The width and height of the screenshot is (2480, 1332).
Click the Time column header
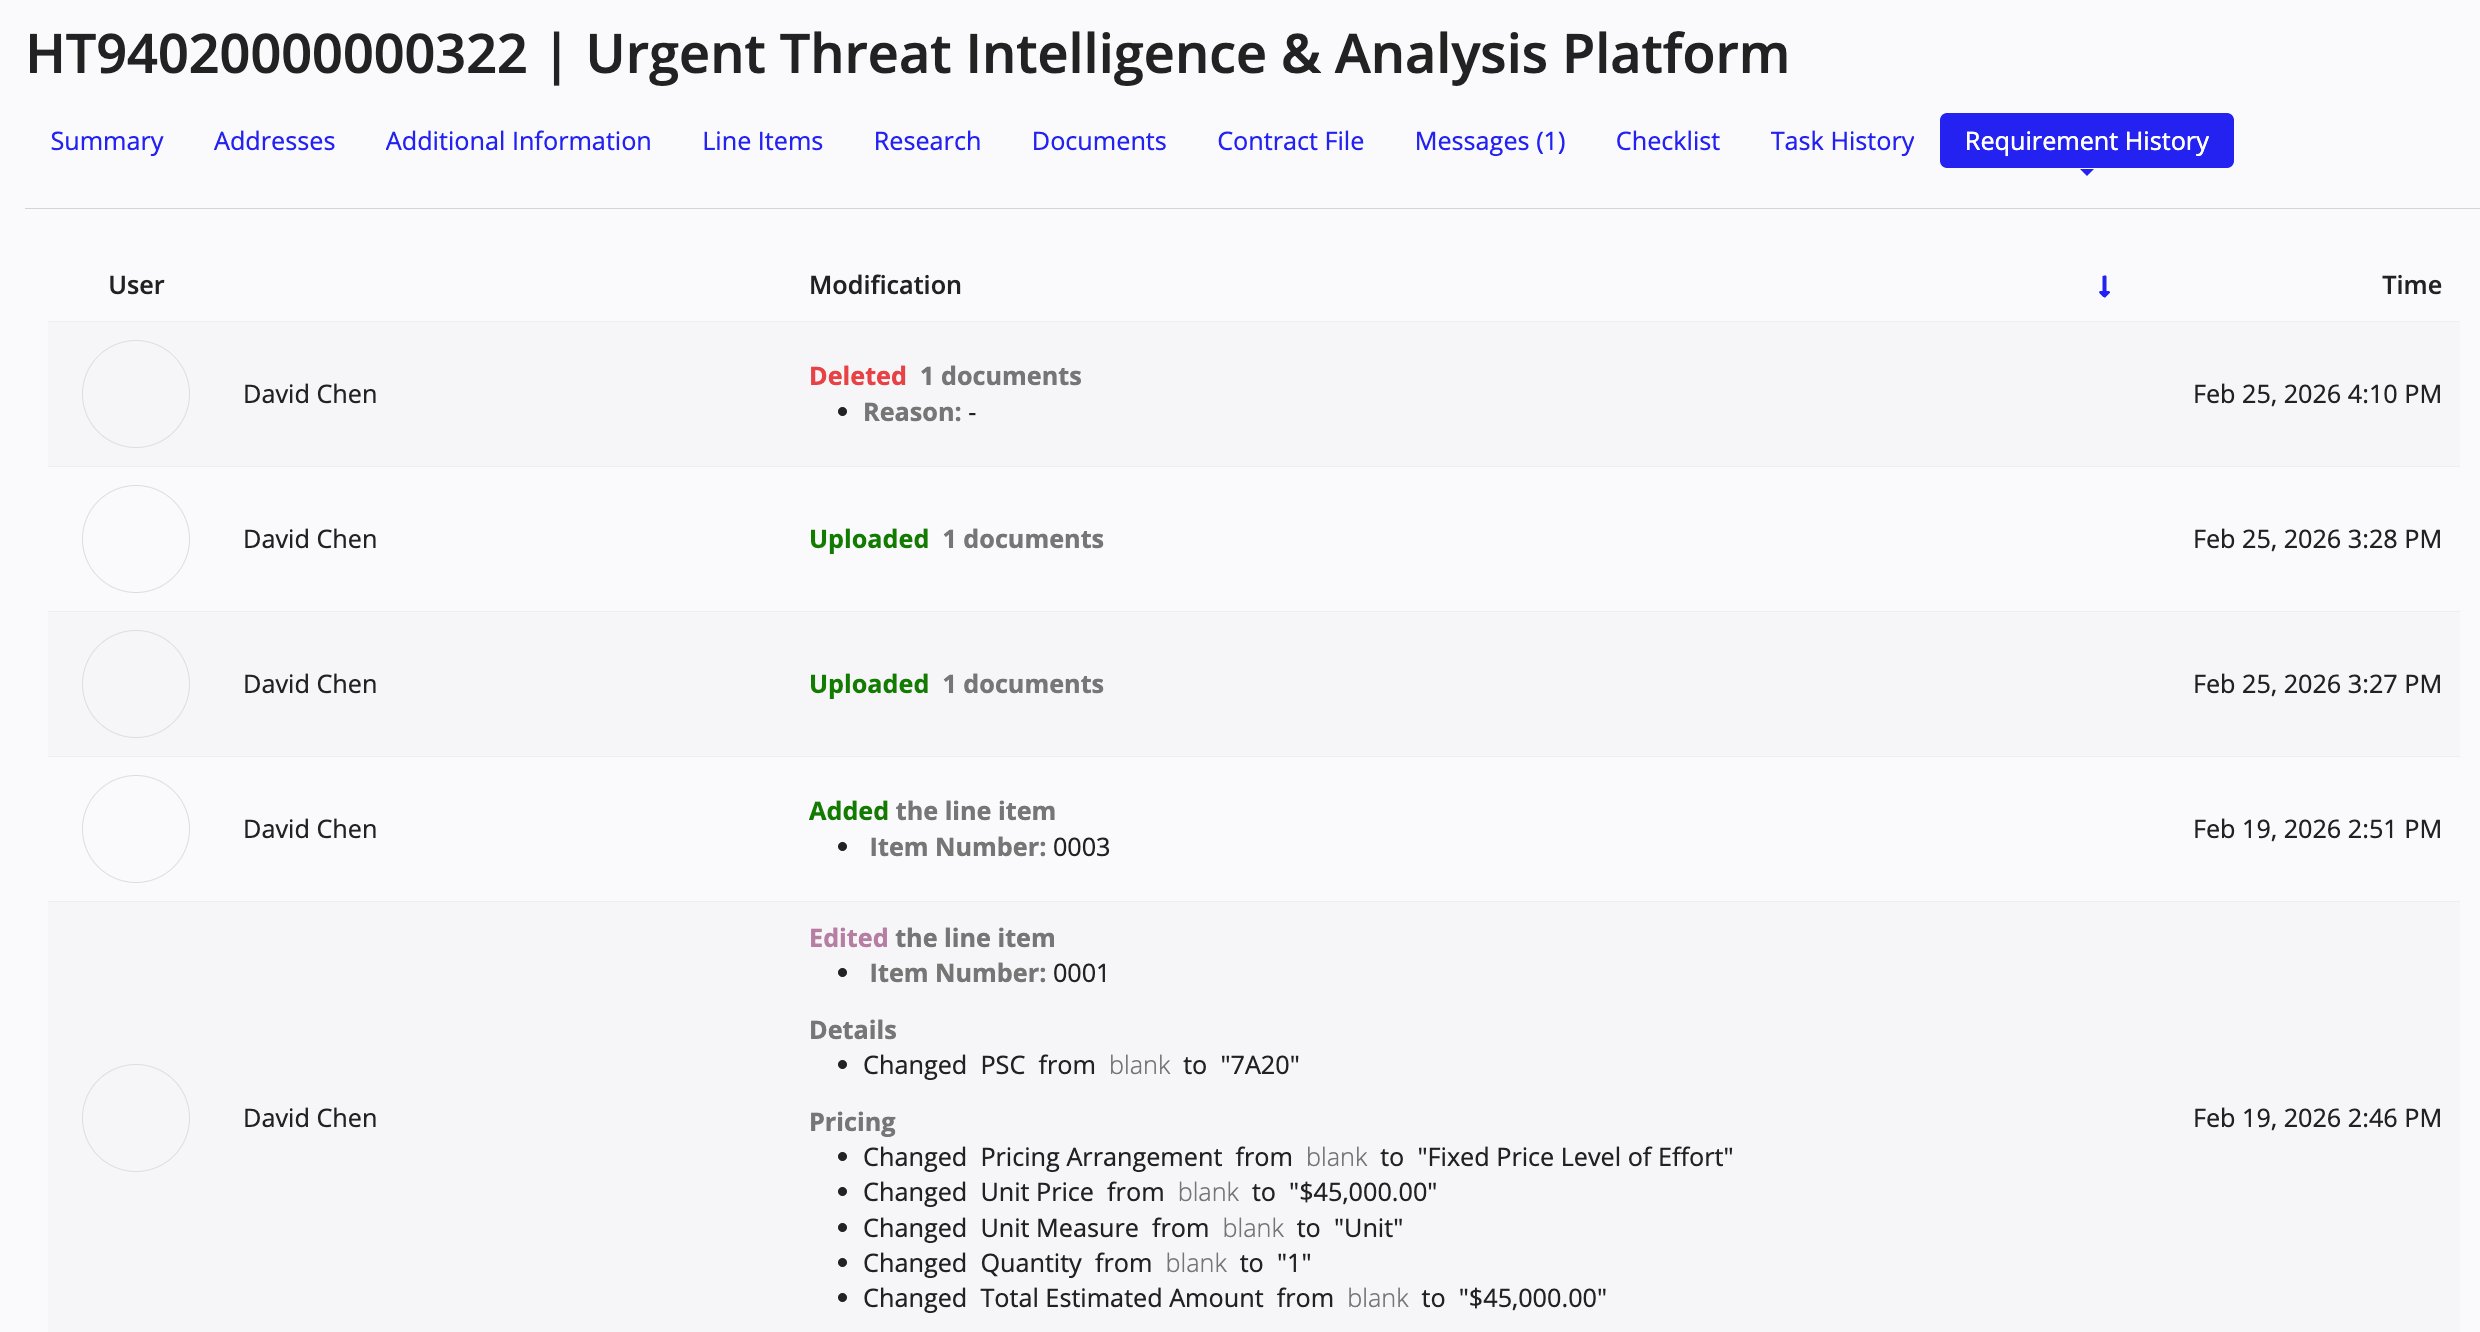[2411, 285]
